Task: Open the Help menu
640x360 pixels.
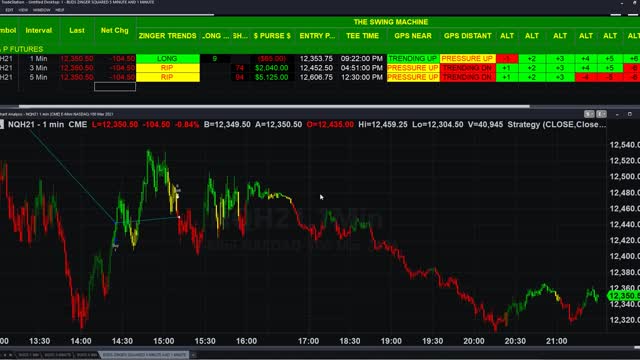Action: point(60,10)
